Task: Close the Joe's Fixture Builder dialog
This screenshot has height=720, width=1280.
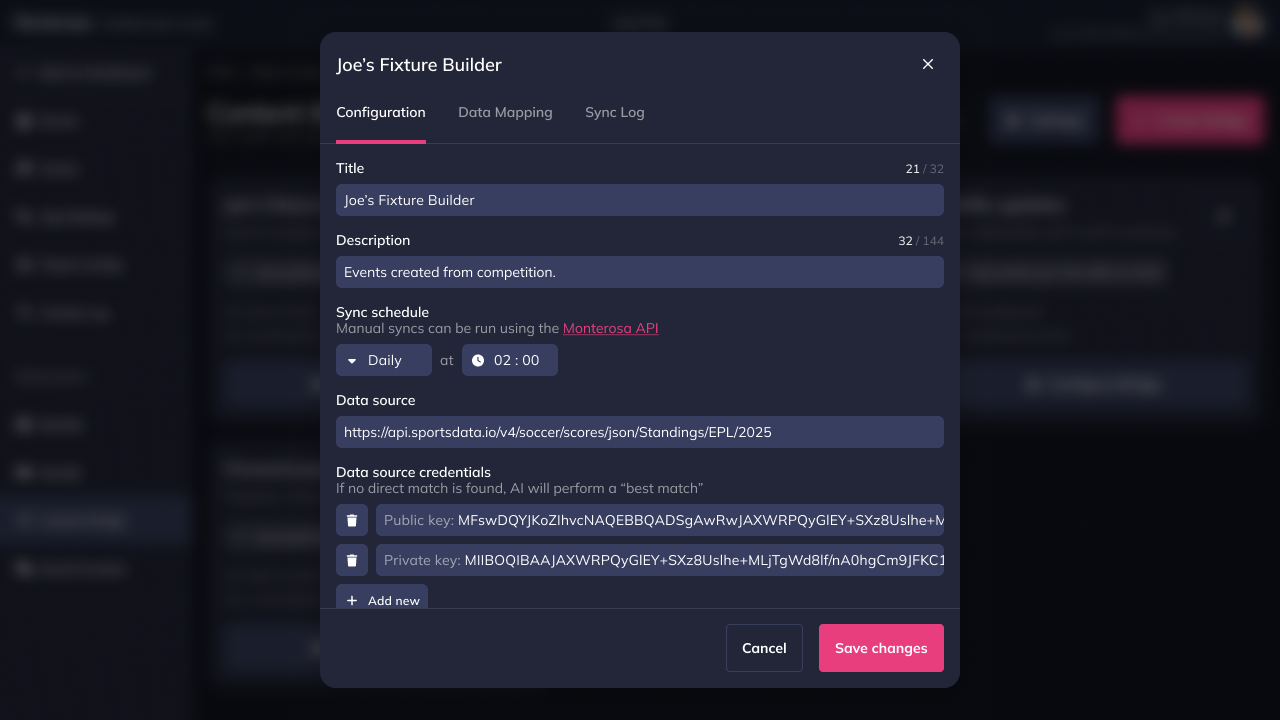Action: (927, 64)
